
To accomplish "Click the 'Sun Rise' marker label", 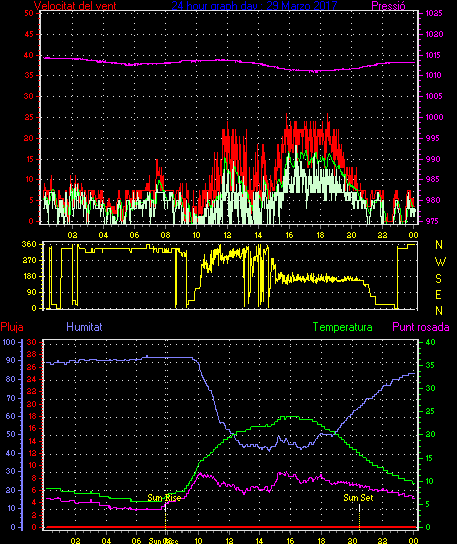I will 164,498.
